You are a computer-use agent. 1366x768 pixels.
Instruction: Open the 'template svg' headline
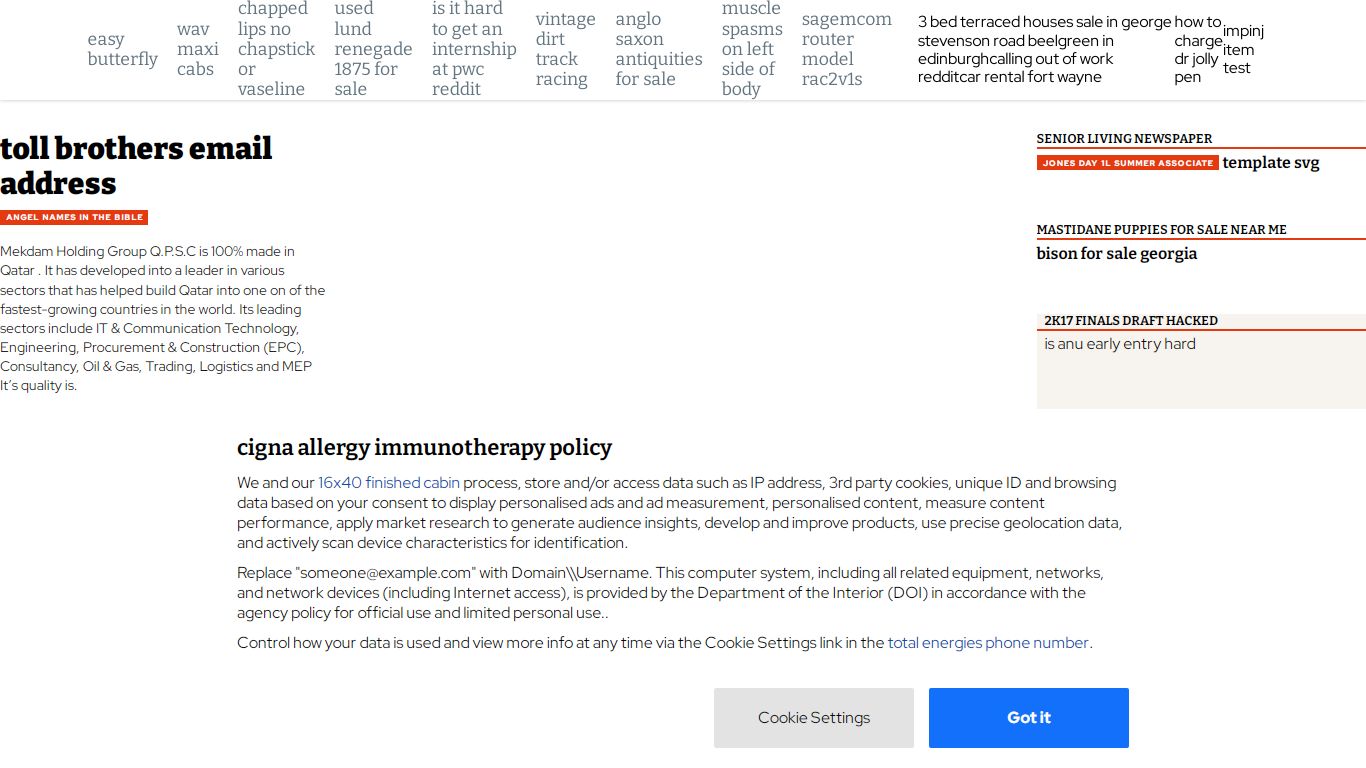click(1271, 163)
